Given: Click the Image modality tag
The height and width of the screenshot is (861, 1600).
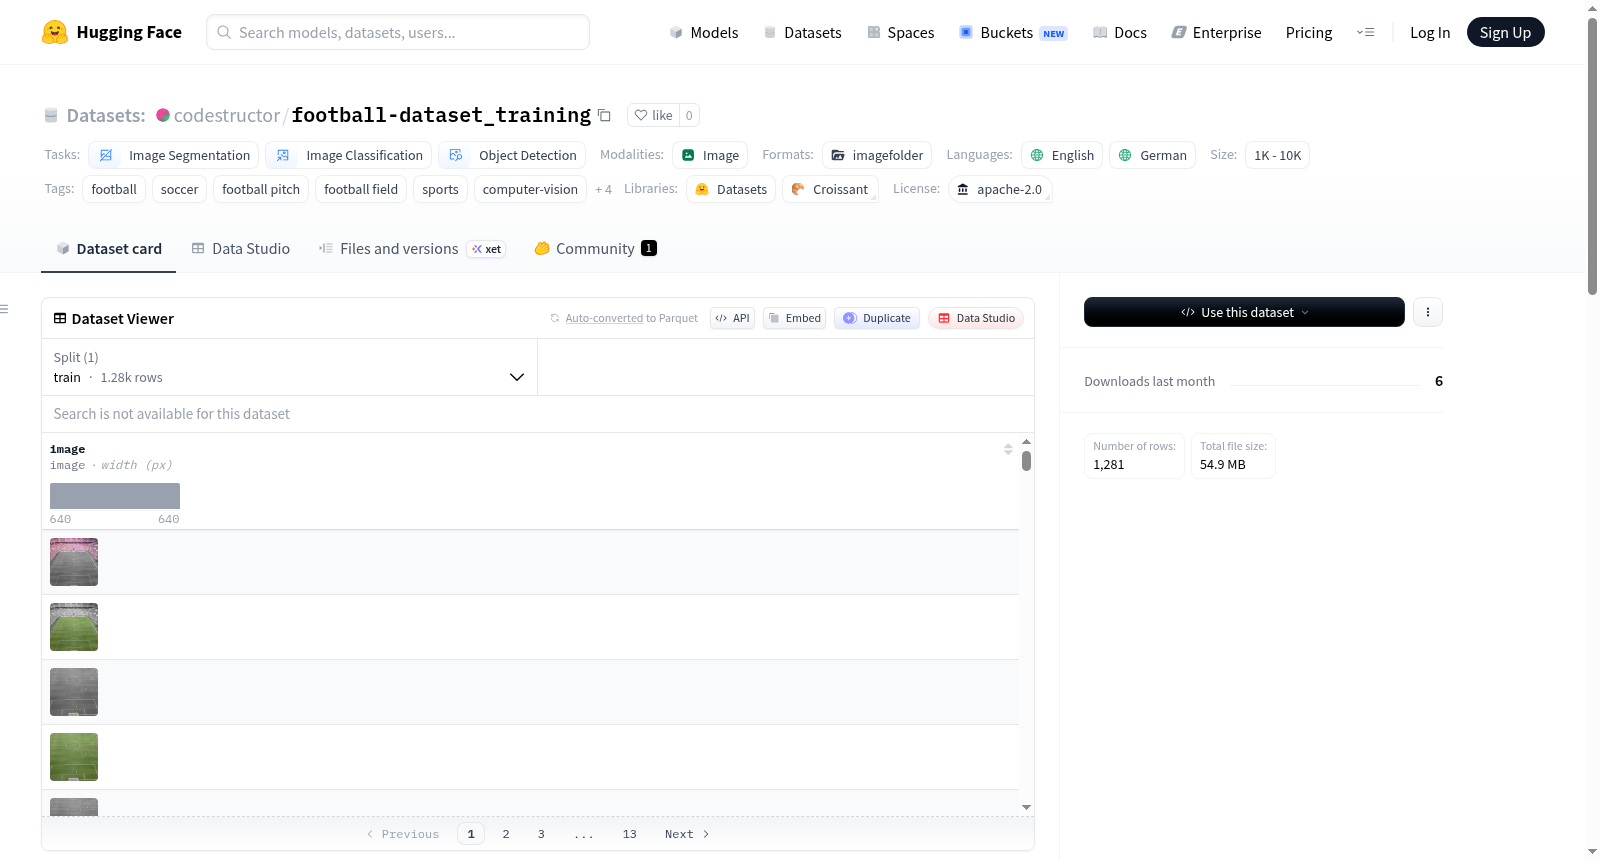Looking at the screenshot, I should click(710, 155).
